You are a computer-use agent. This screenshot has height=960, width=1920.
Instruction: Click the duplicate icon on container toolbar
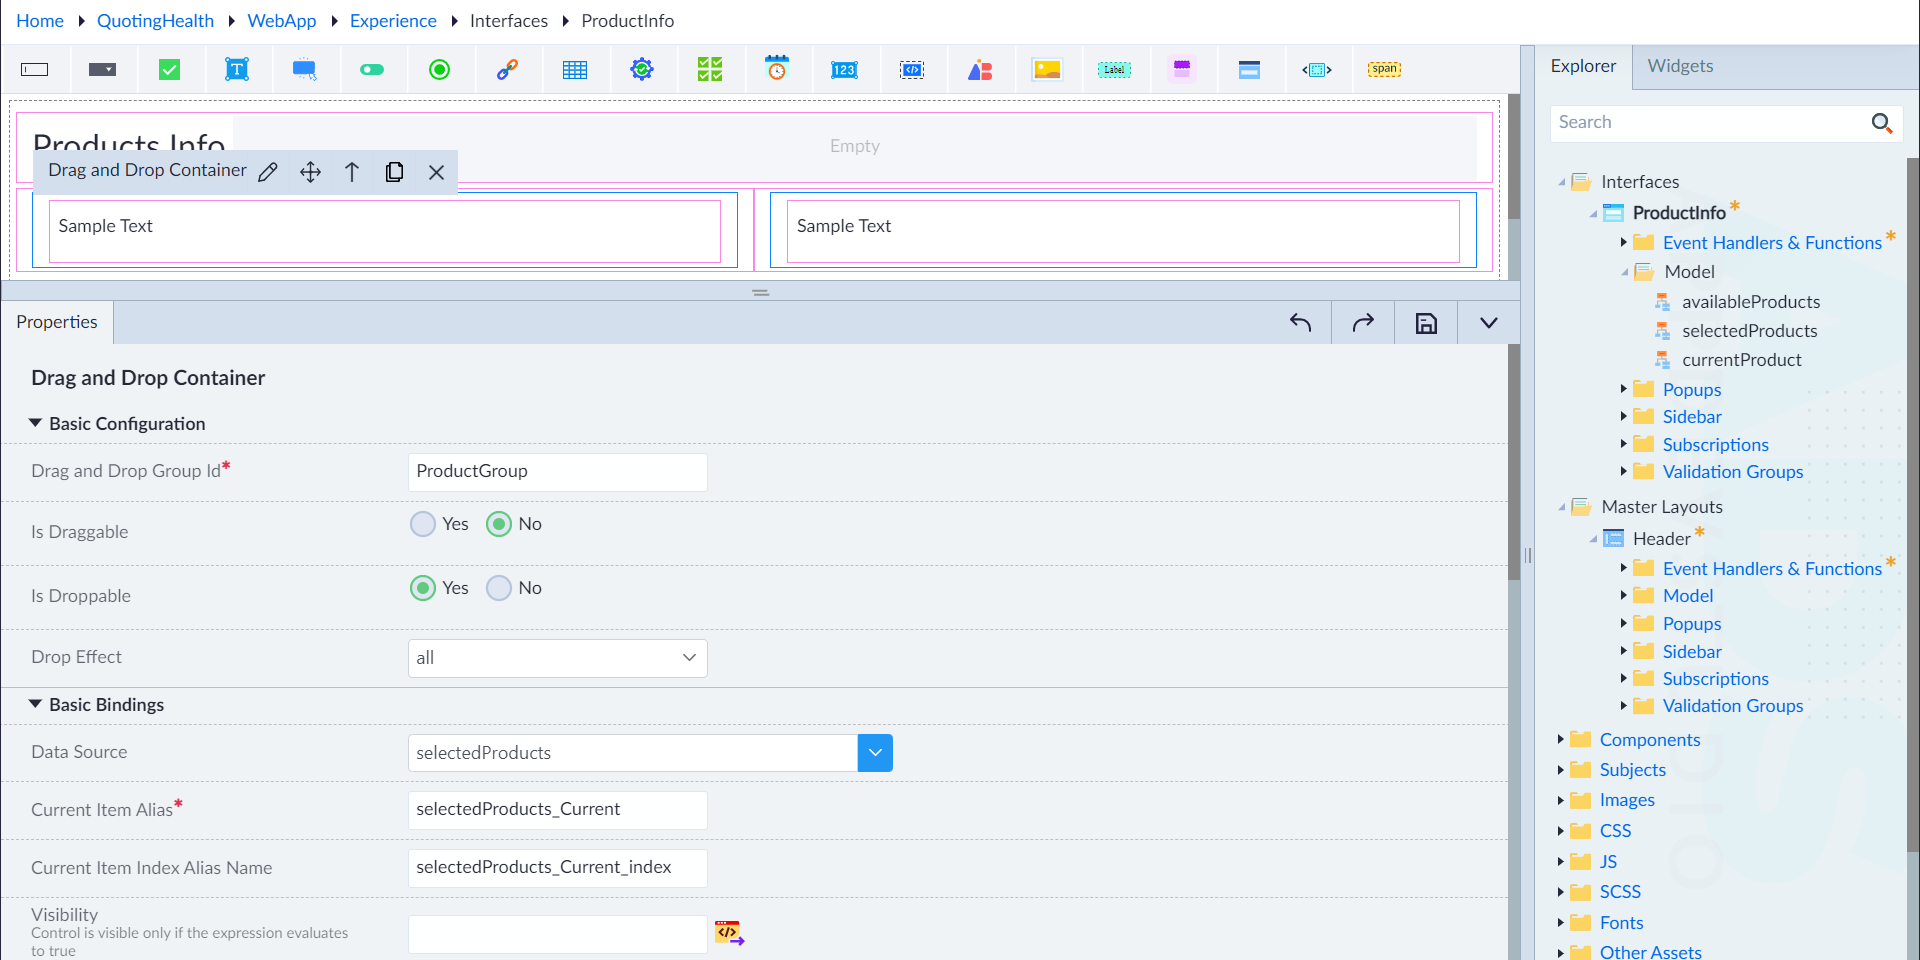395,172
